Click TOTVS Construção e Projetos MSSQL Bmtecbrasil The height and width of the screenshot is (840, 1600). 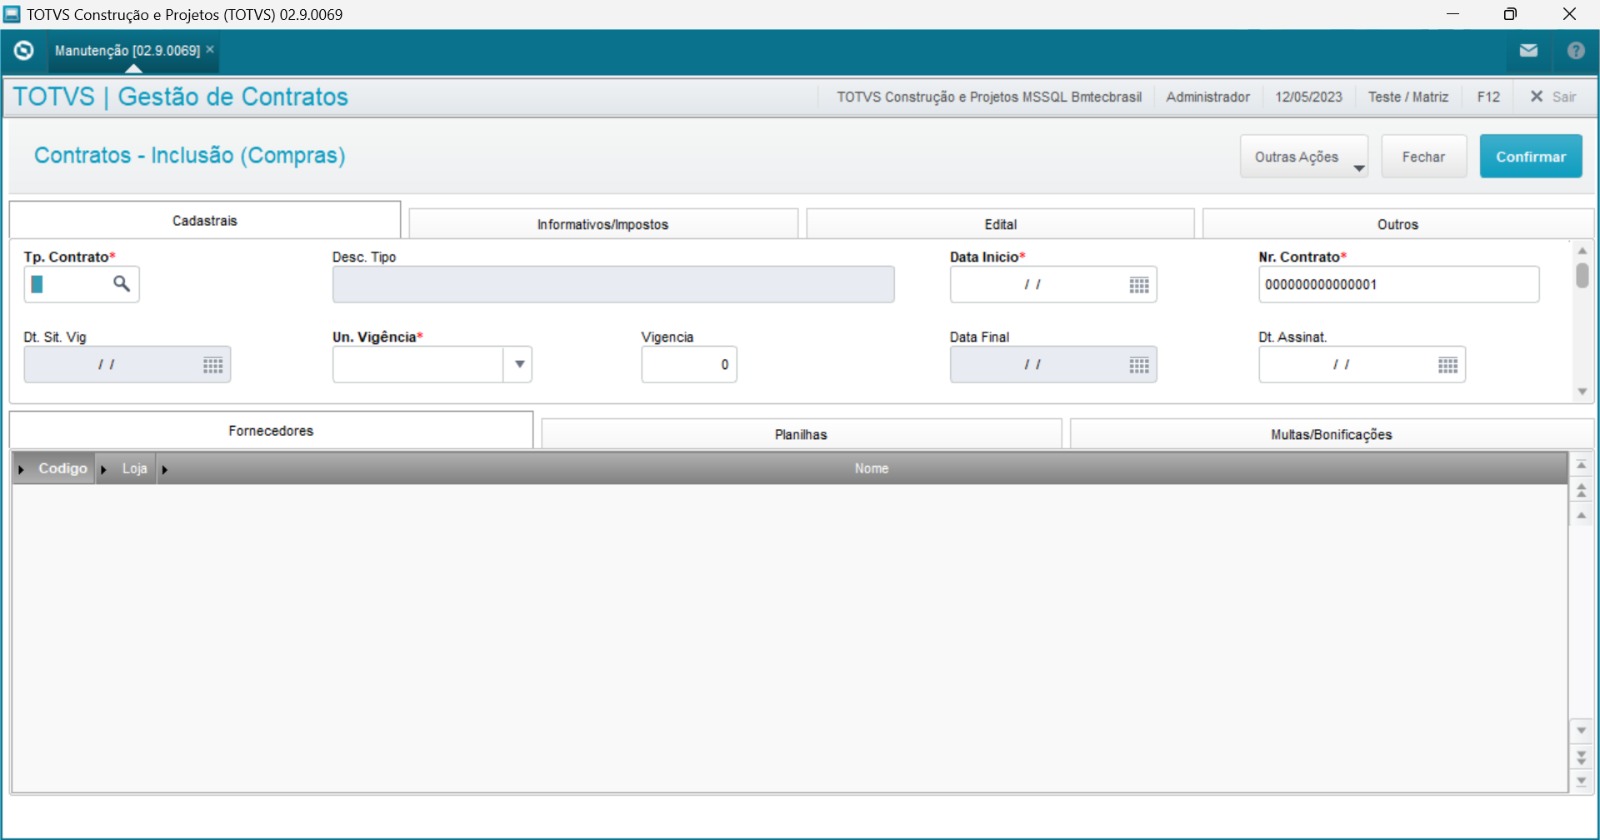989,97
